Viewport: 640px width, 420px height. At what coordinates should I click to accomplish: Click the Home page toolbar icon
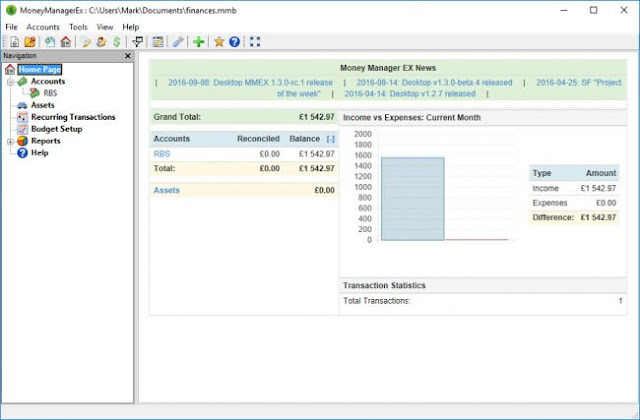[65, 42]
